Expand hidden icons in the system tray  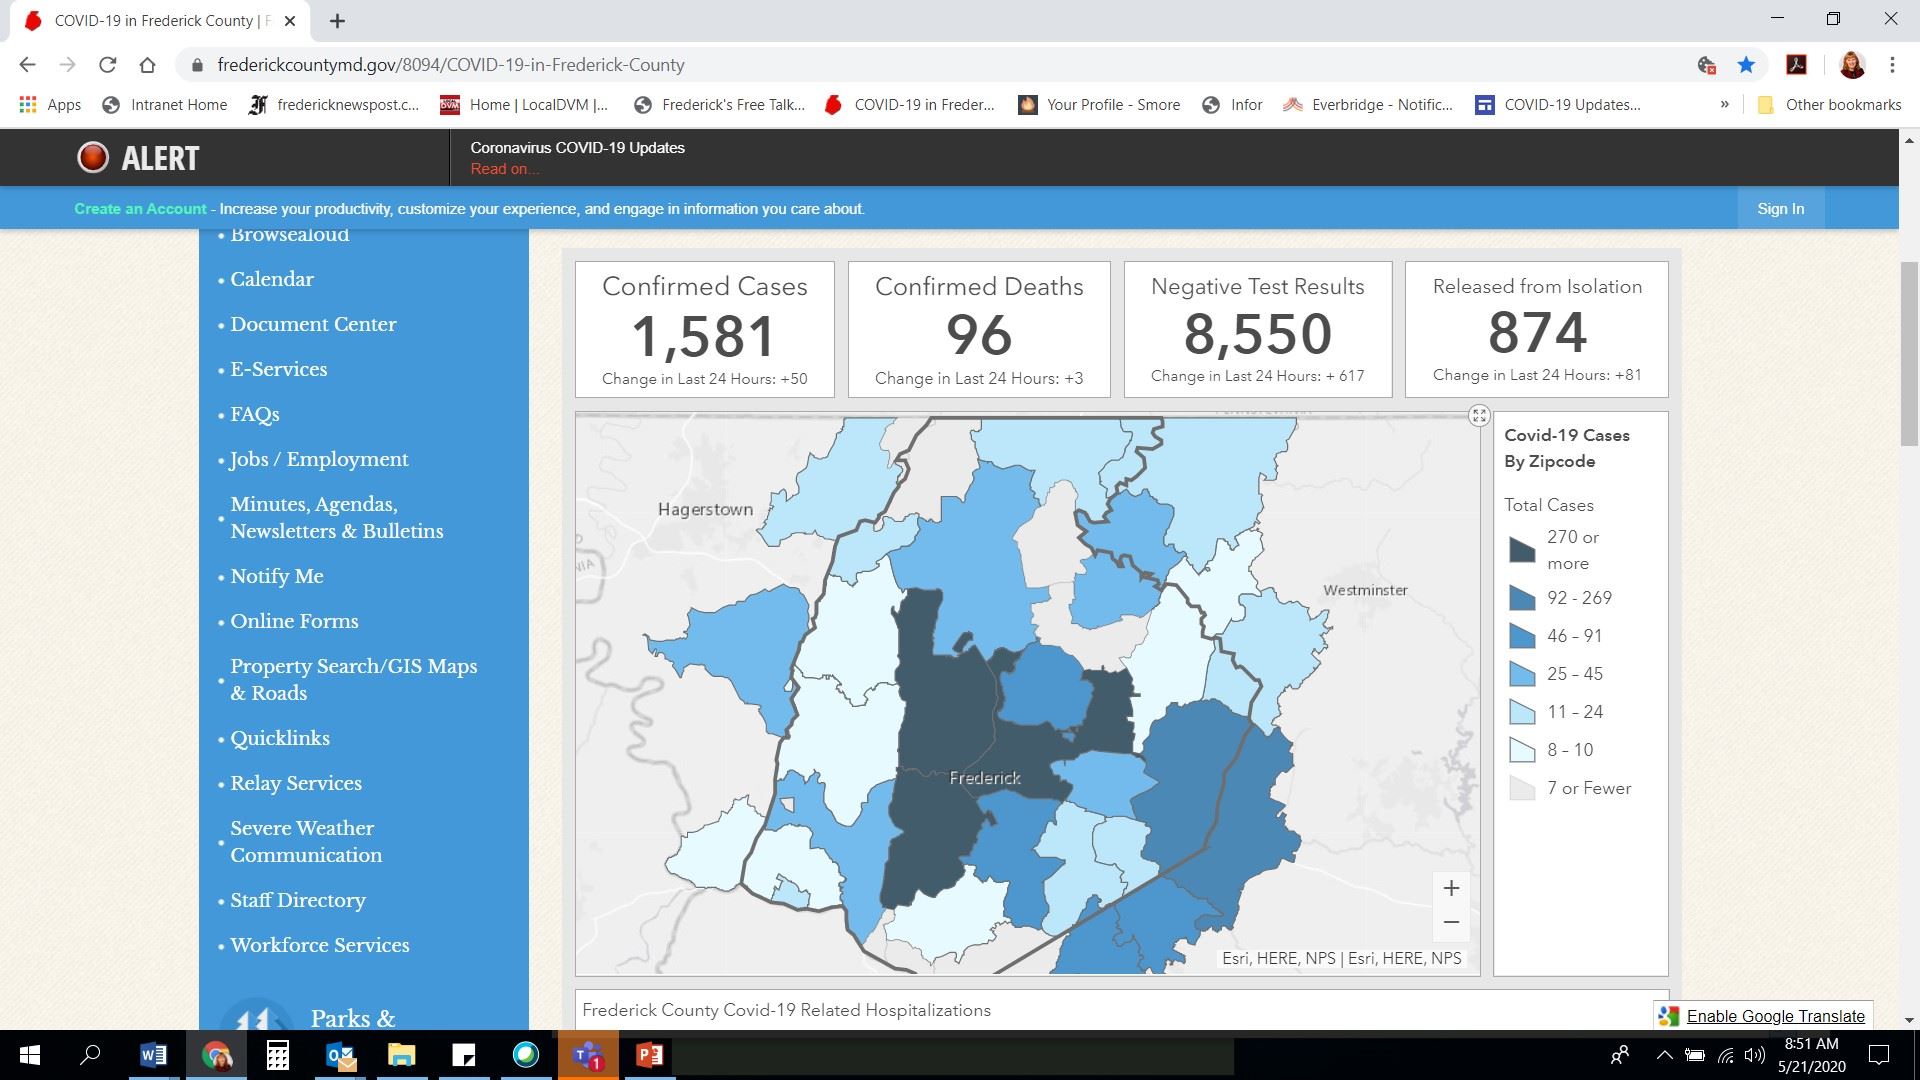click(x=1664, y=1056)
